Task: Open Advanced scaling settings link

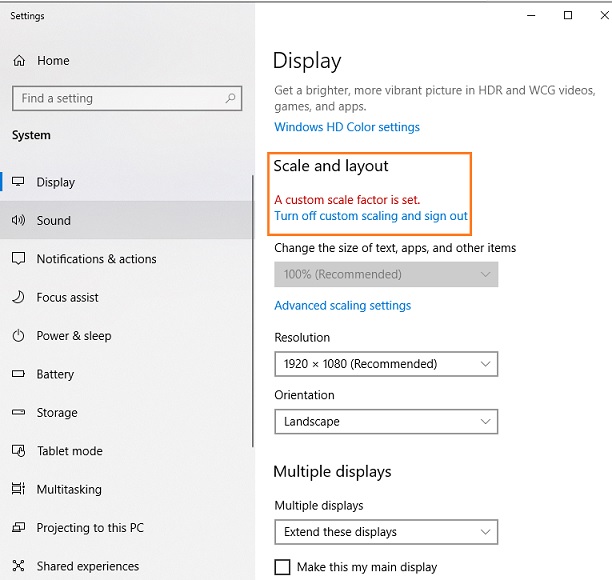Action: click(x=342, y=306)
